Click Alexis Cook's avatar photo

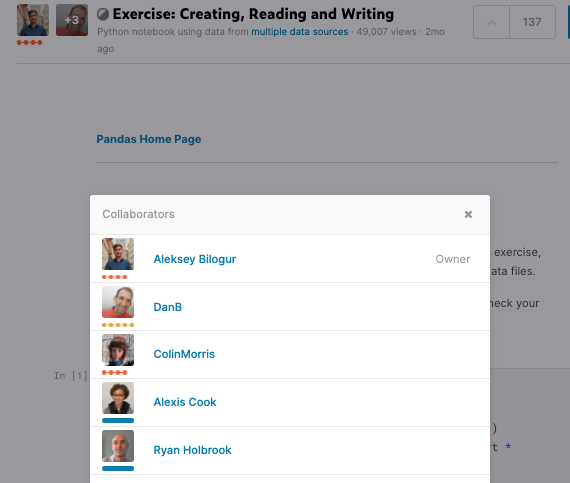tap(118, 398)
